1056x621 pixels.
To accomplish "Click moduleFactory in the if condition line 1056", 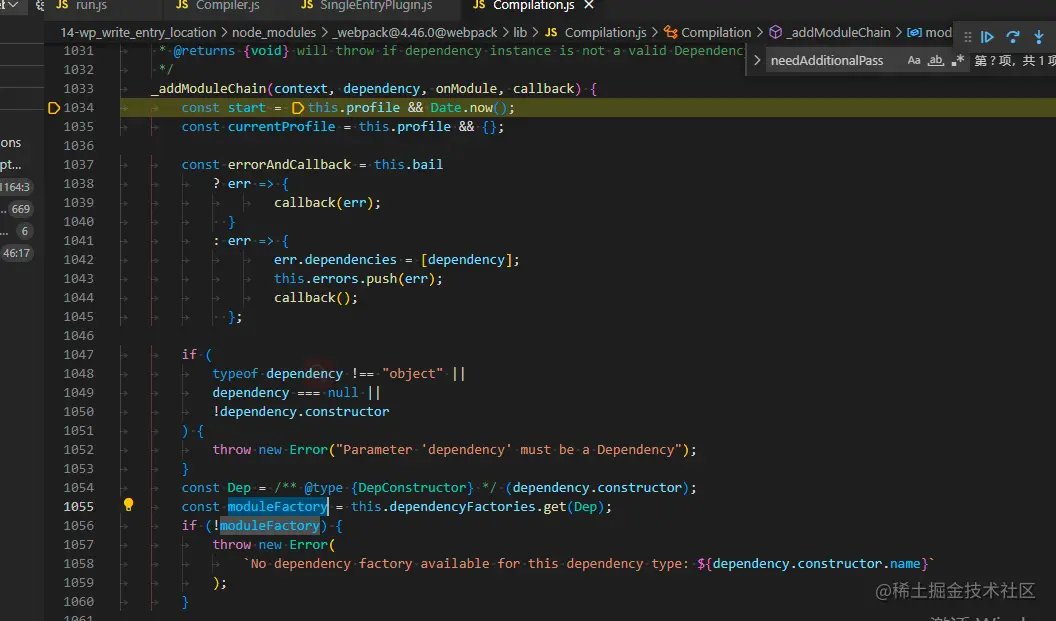I will [x=269, y=525].
